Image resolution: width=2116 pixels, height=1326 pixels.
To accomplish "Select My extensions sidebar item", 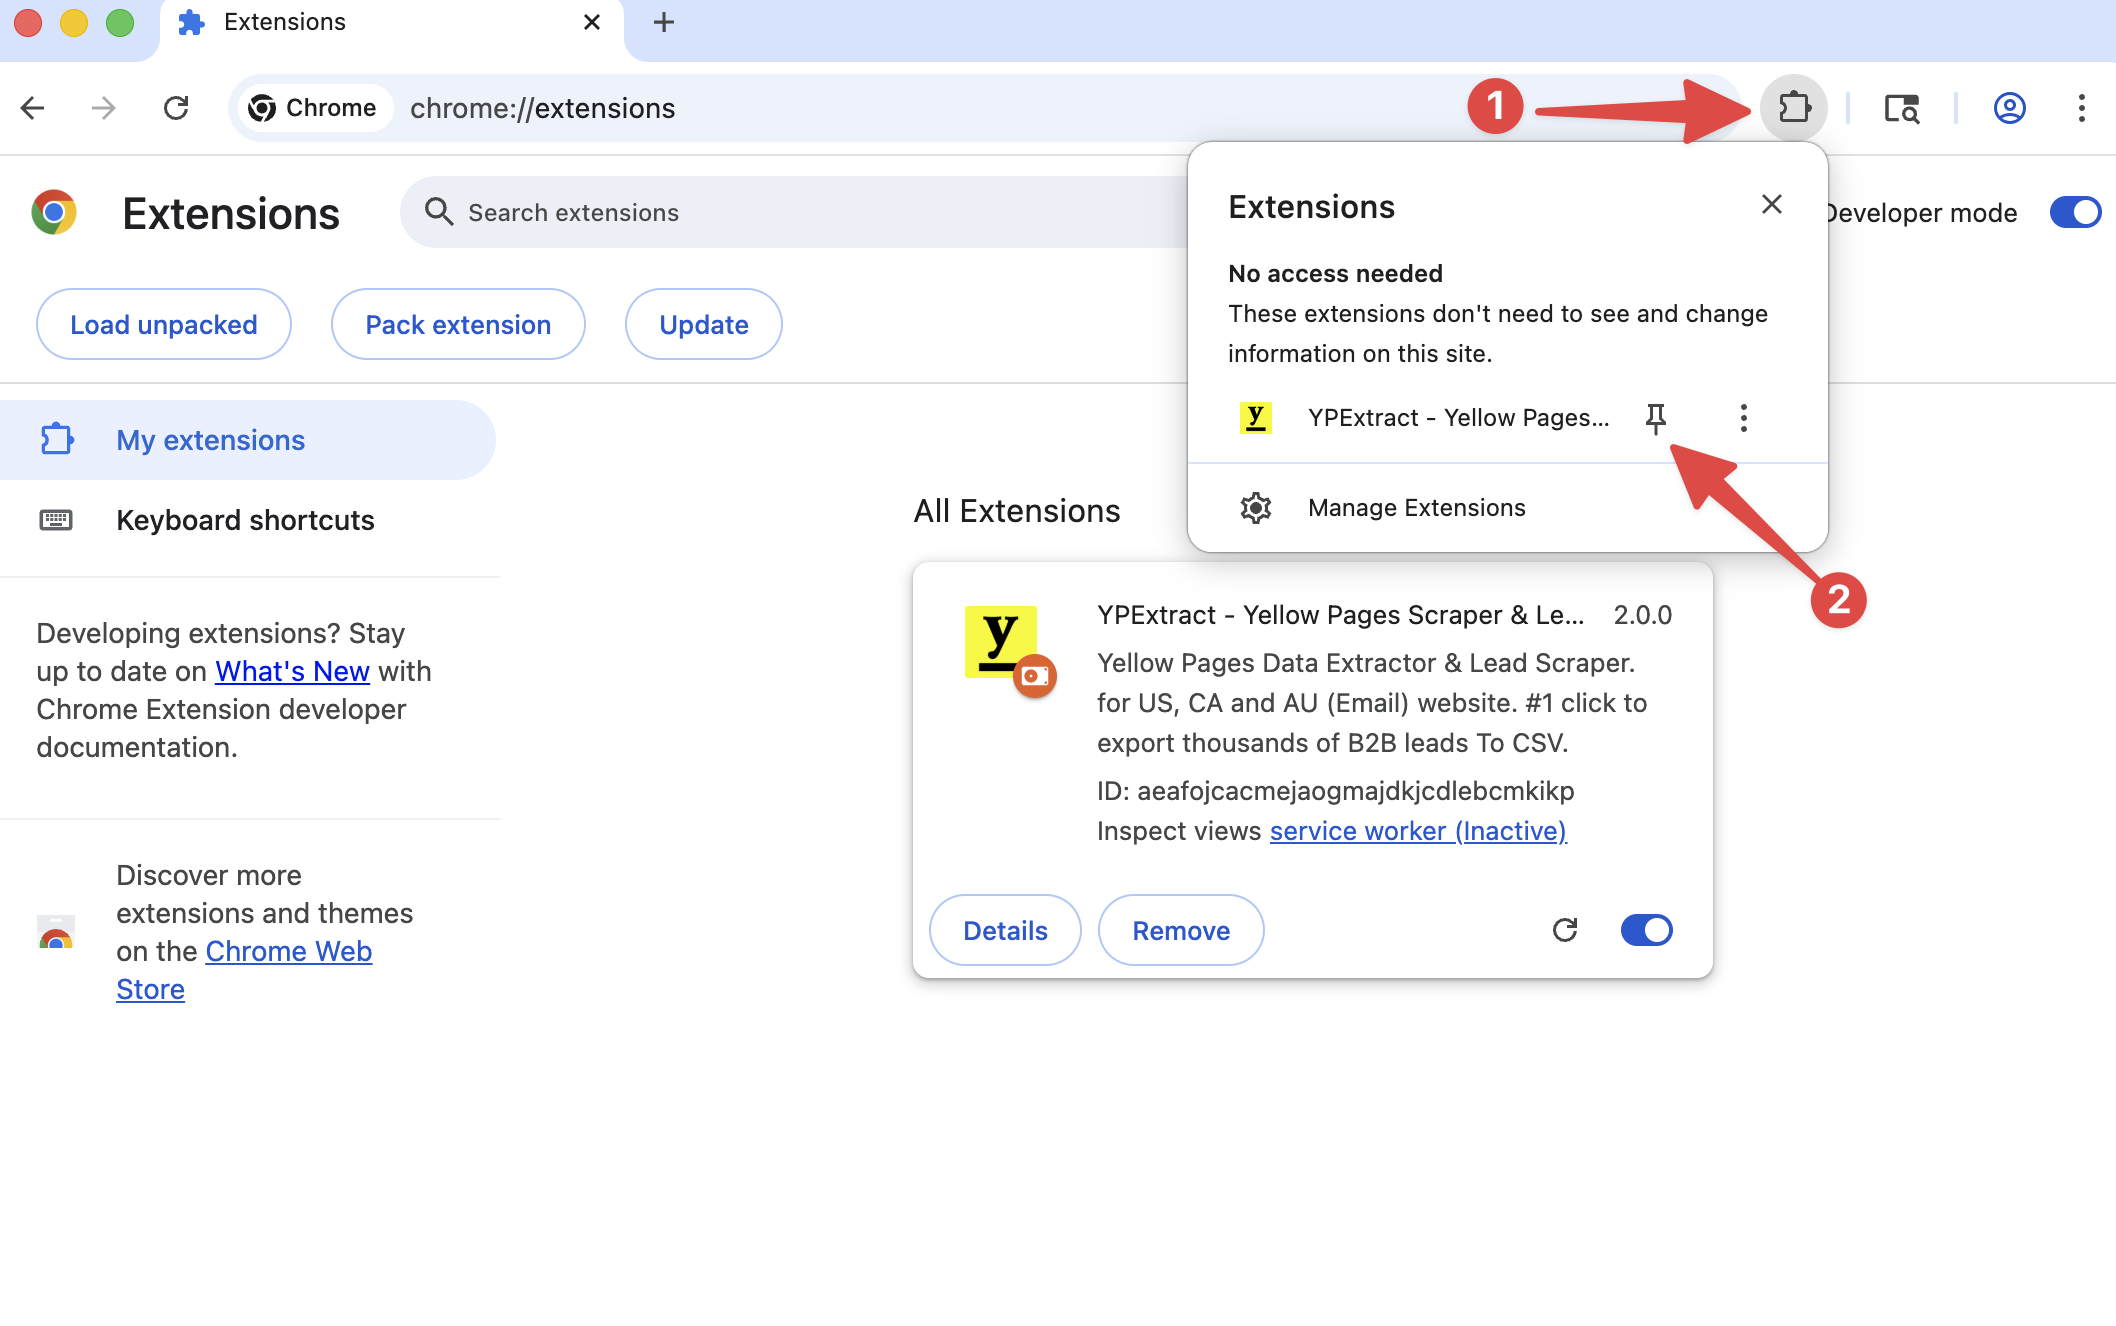I will point(247,440).
